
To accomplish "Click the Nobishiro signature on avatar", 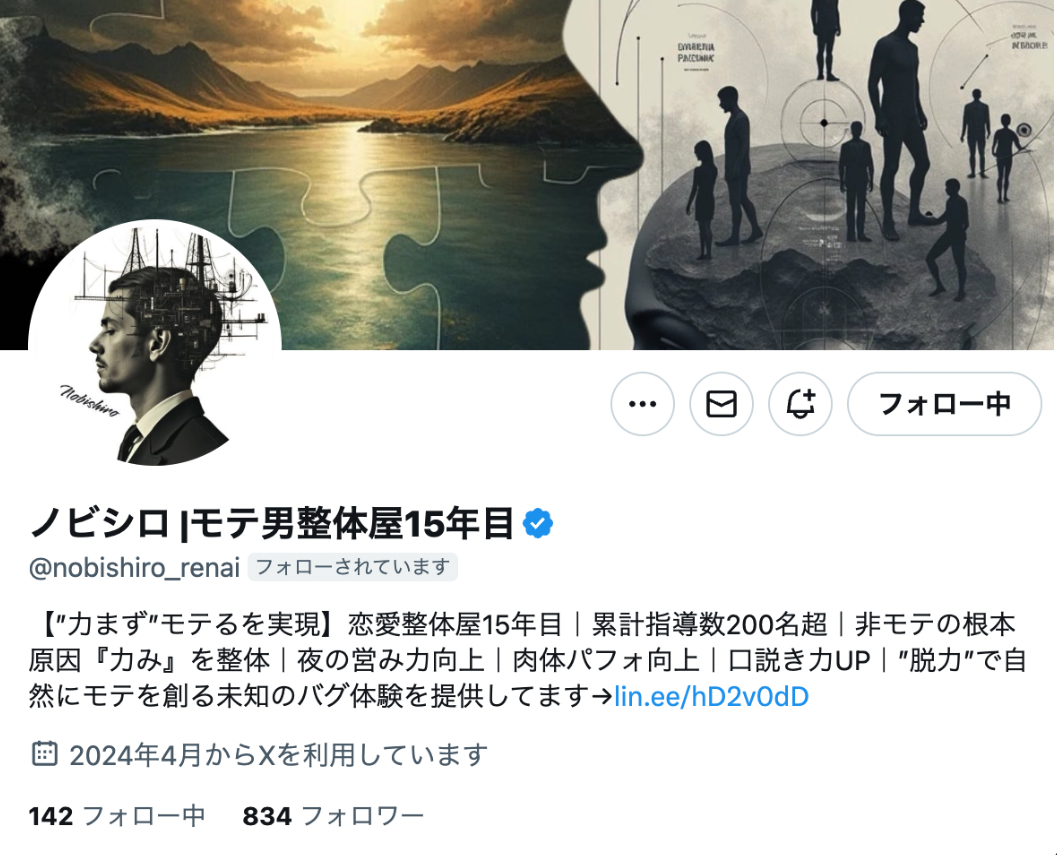I will coord(90,401).
